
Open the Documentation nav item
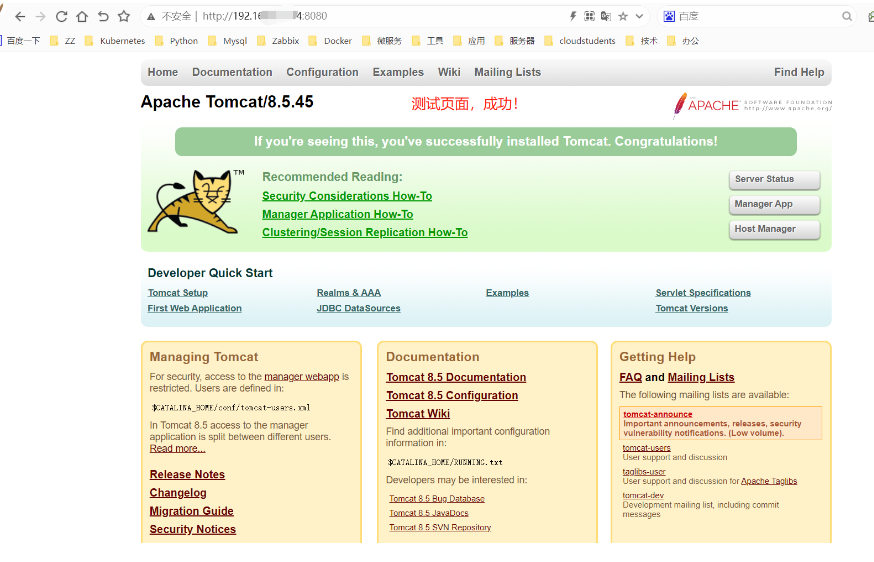[232, 72]
